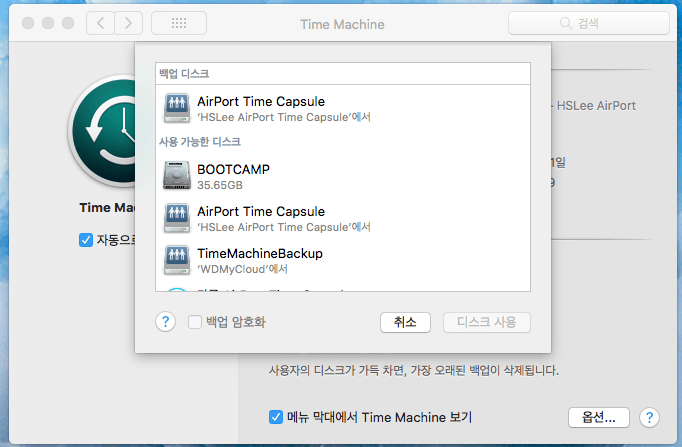Click the 백업 디스크 header
682x447 pixels.
pos(184,73)
